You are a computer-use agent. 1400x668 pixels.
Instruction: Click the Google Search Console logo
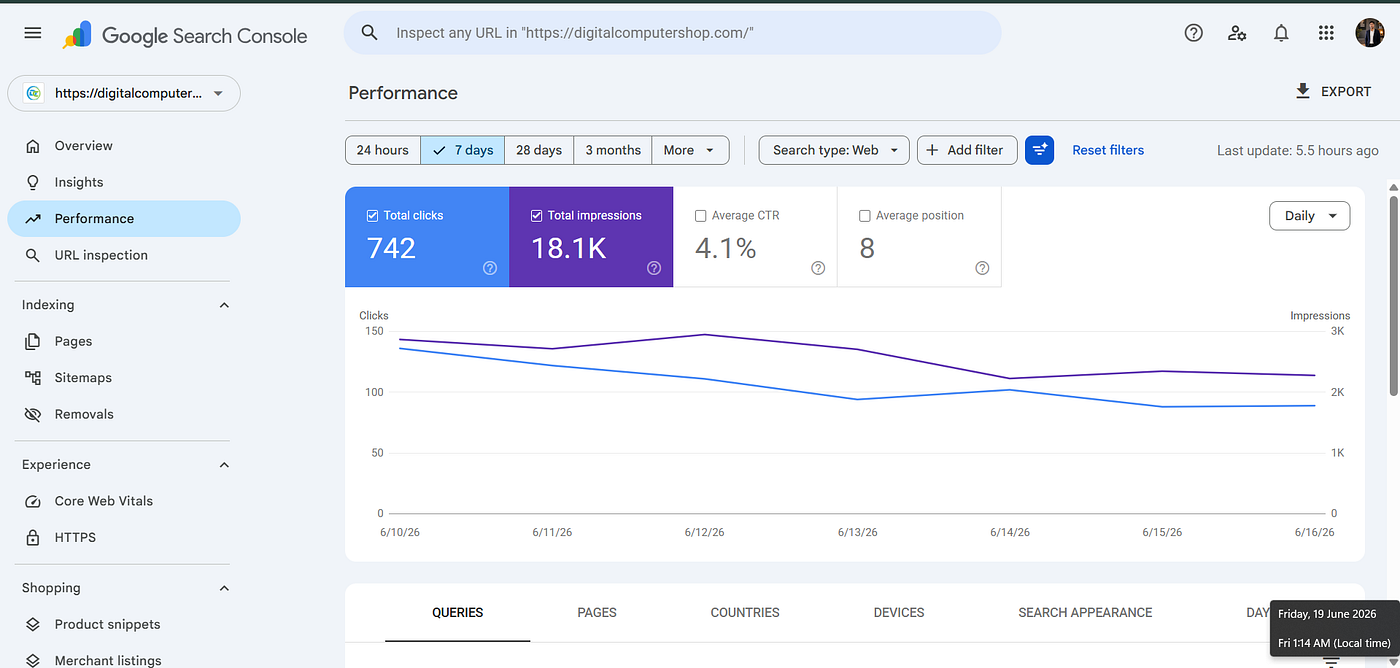(x=185, y=35)
